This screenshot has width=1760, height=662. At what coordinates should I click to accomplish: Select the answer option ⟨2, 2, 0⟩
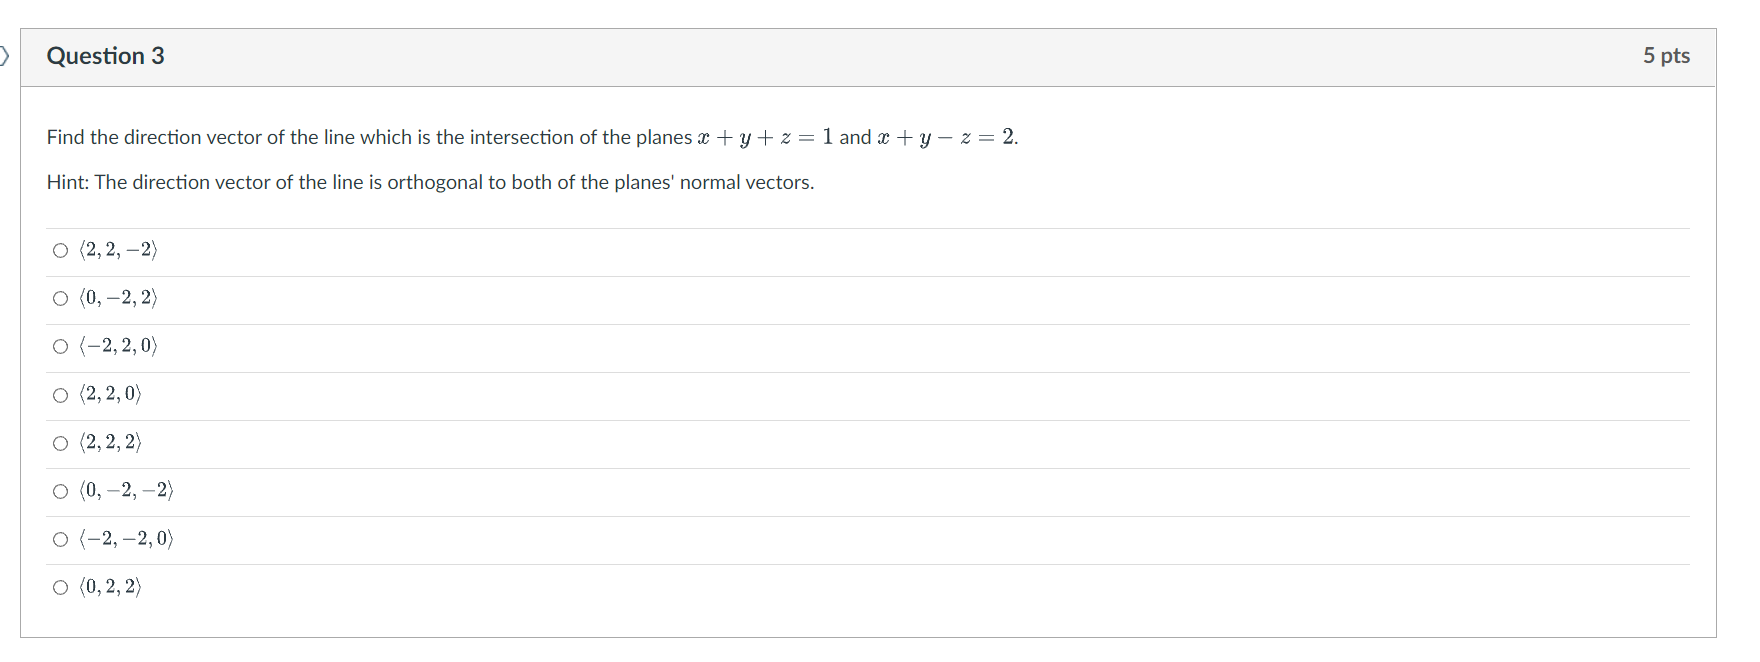tap(60, 394)
